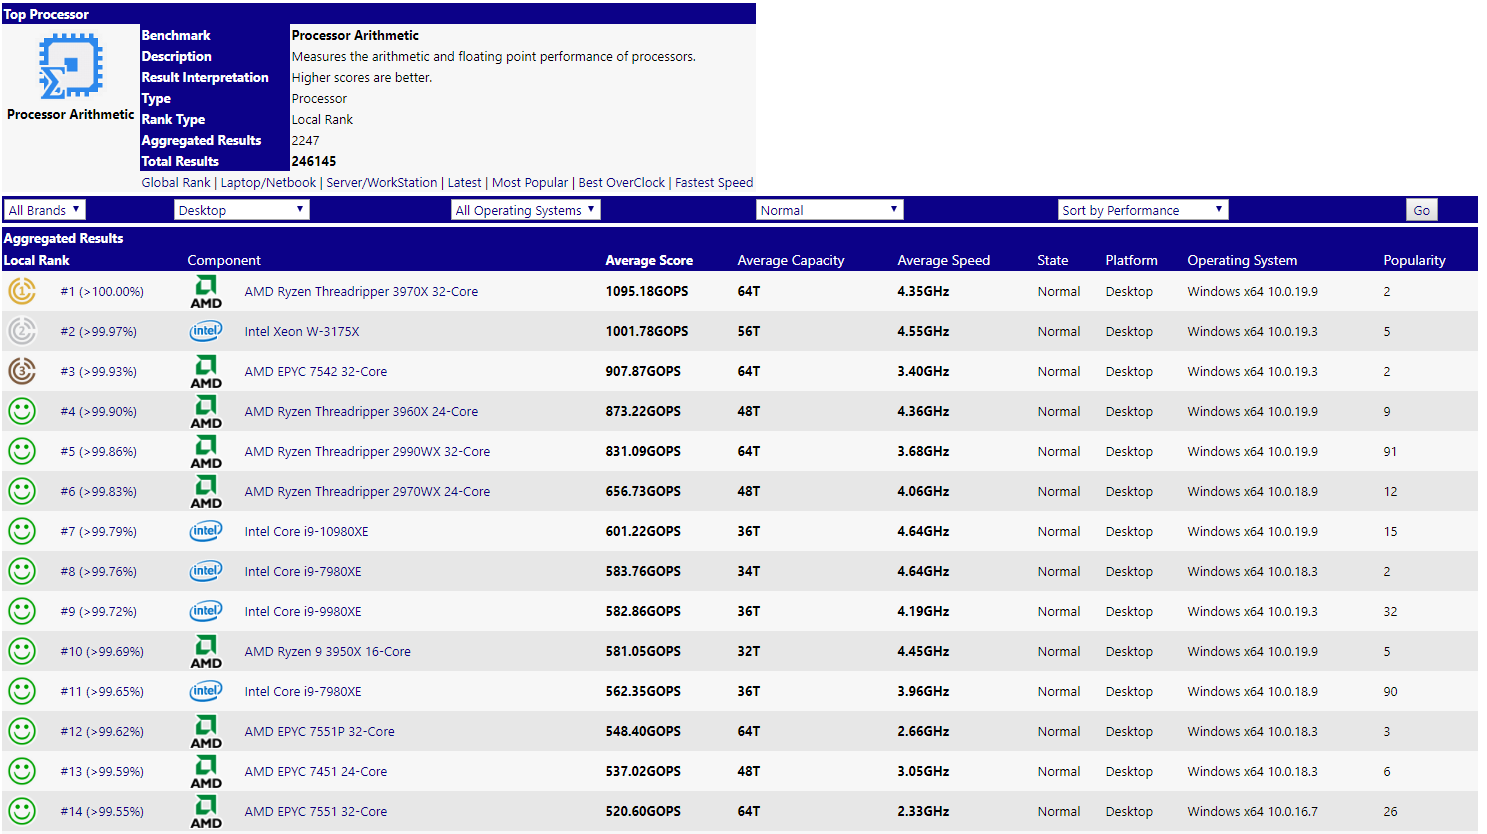The height and width of the screenshot is (834, 1487).
Task: Click AMD Ryzen Threadripper 2970WX 24-Core name
Action: [367, 491]
